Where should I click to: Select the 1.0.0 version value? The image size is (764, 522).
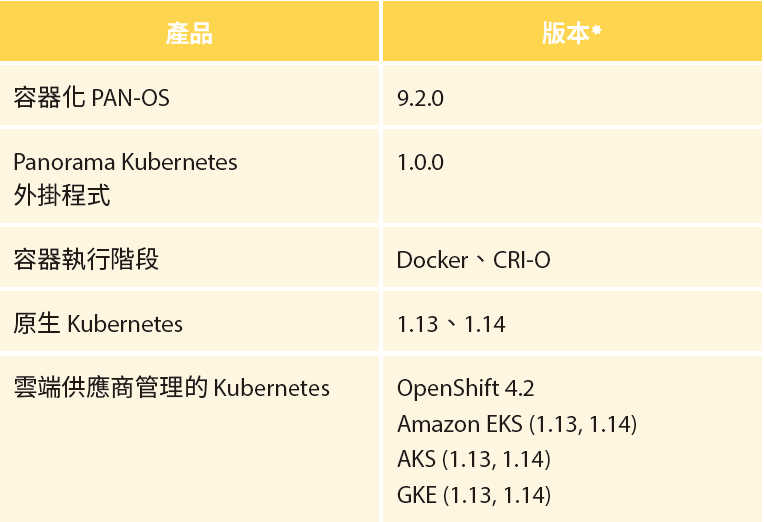click(420, 163)
